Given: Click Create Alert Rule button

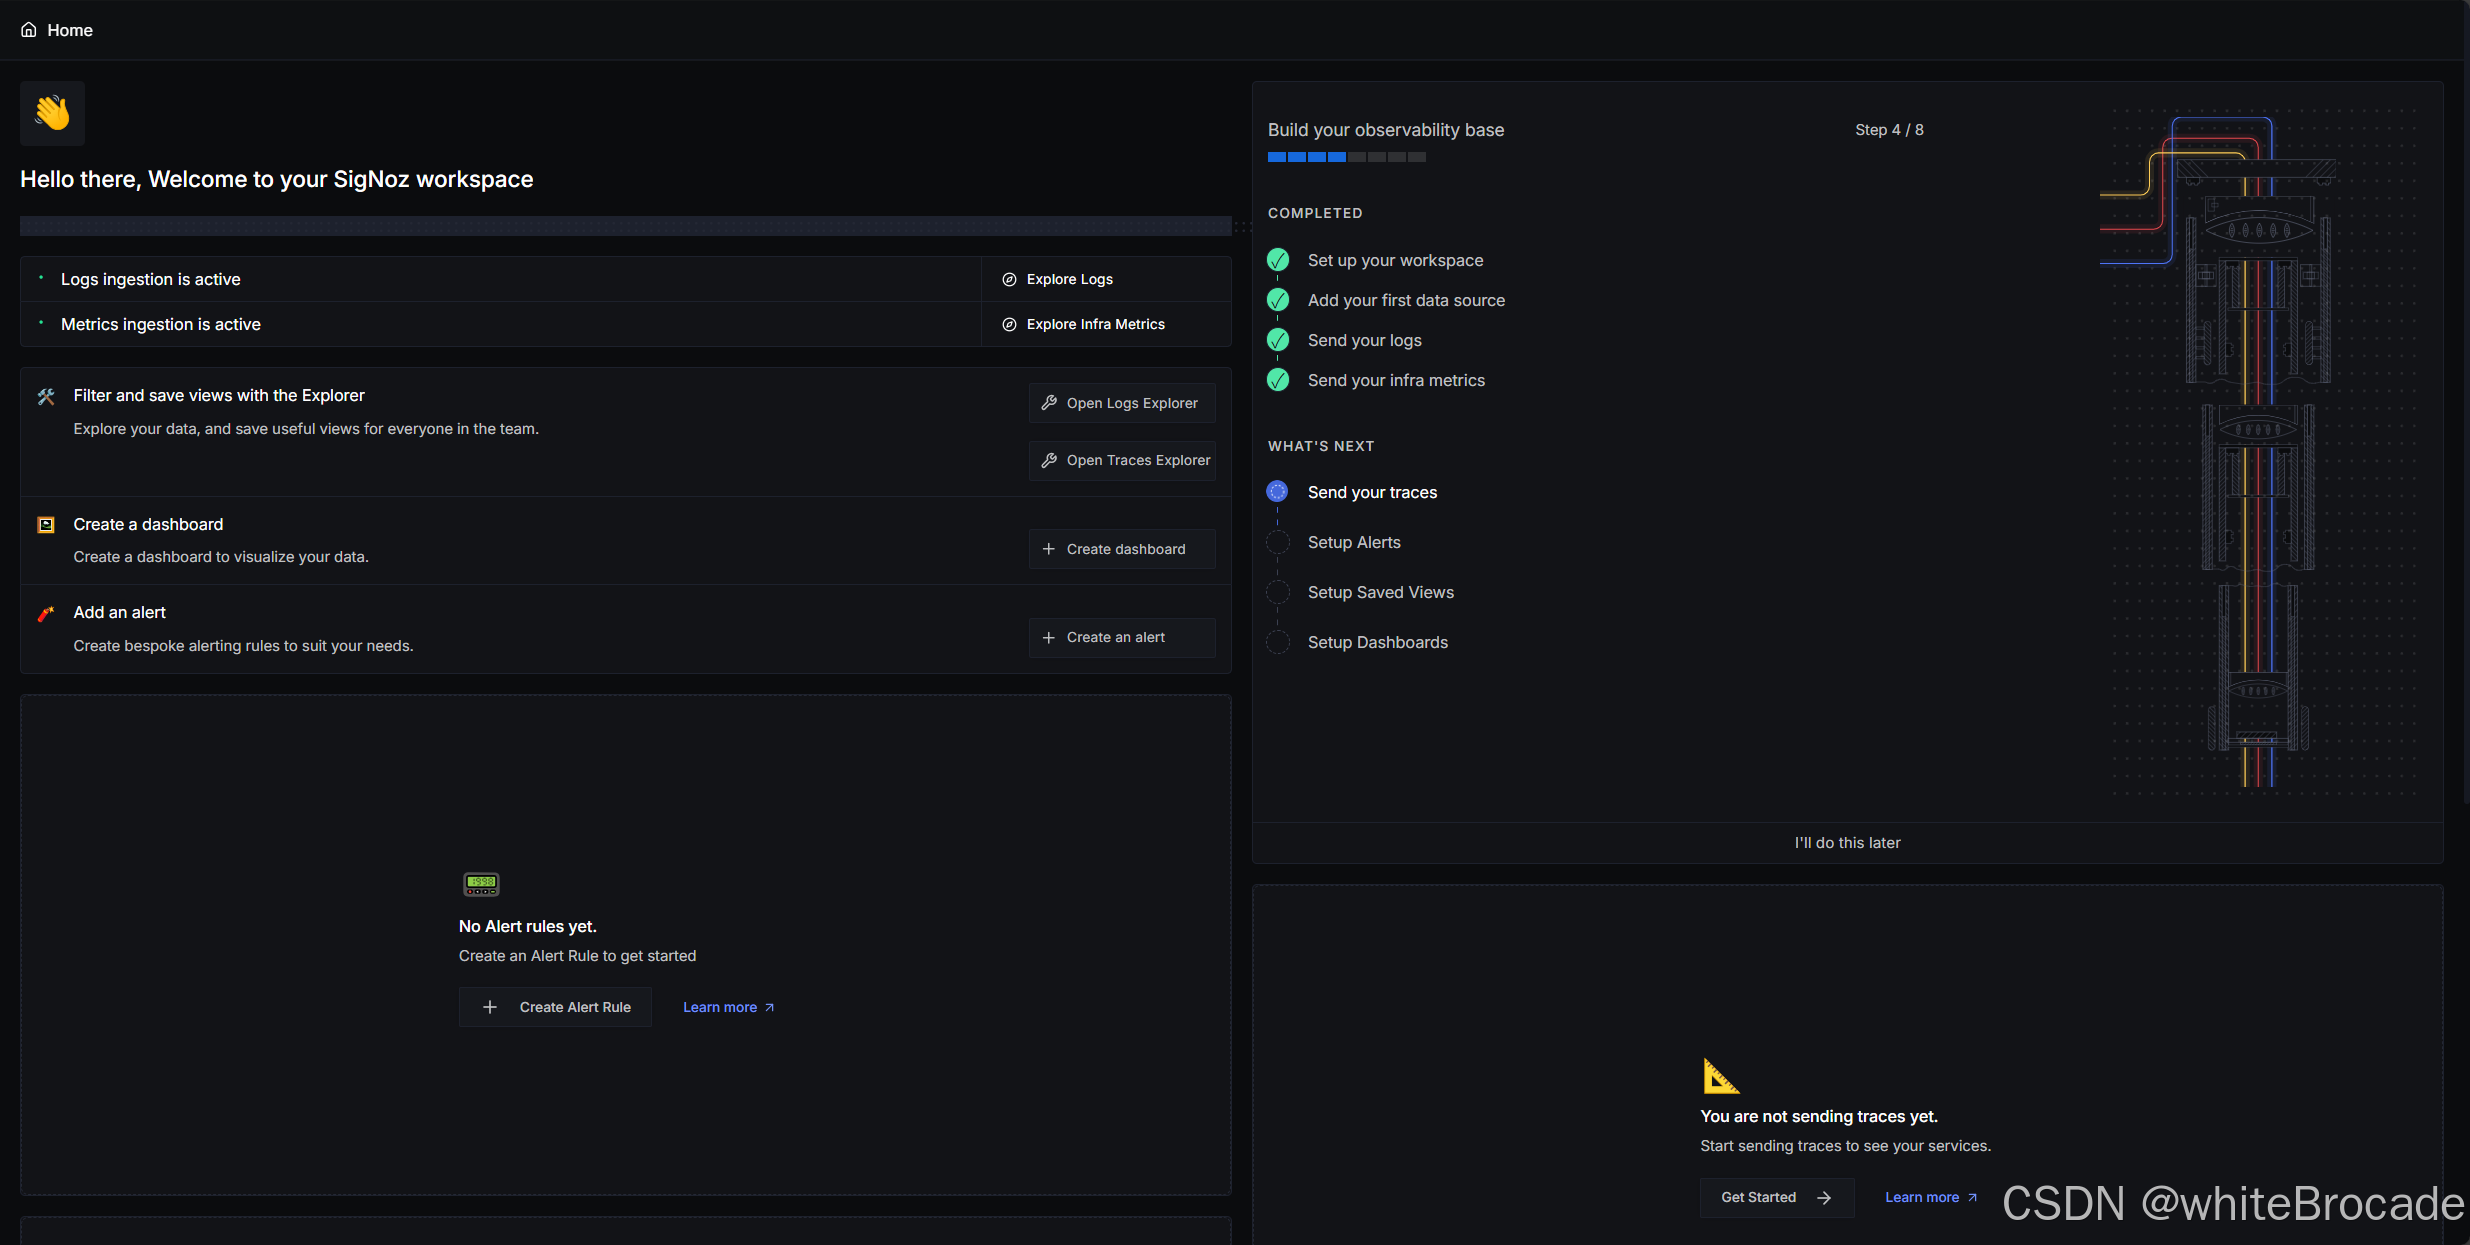Looking at the screenshot, I should (555, 1007).
